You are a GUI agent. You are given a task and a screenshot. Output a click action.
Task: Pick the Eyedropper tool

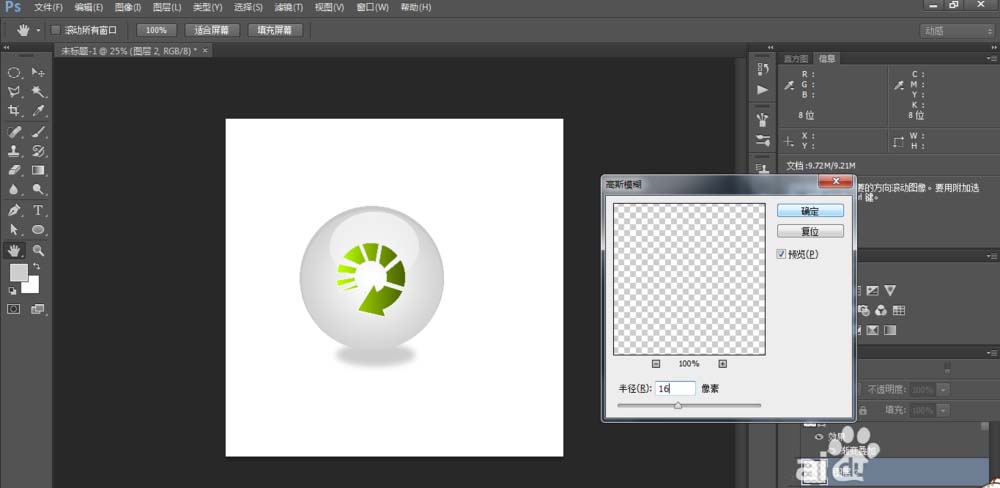point(38,111)
